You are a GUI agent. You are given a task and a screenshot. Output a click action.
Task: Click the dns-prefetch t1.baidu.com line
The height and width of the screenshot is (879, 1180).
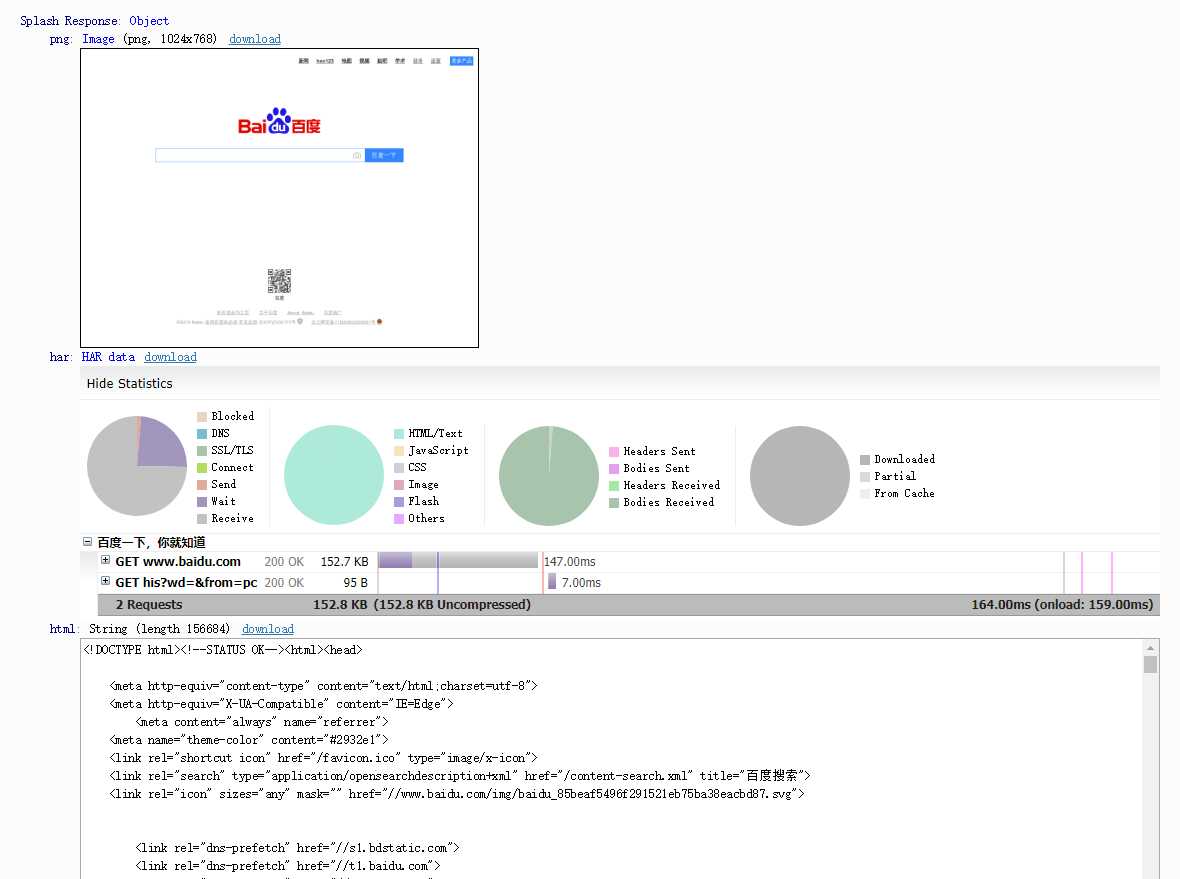pos(288,866)
